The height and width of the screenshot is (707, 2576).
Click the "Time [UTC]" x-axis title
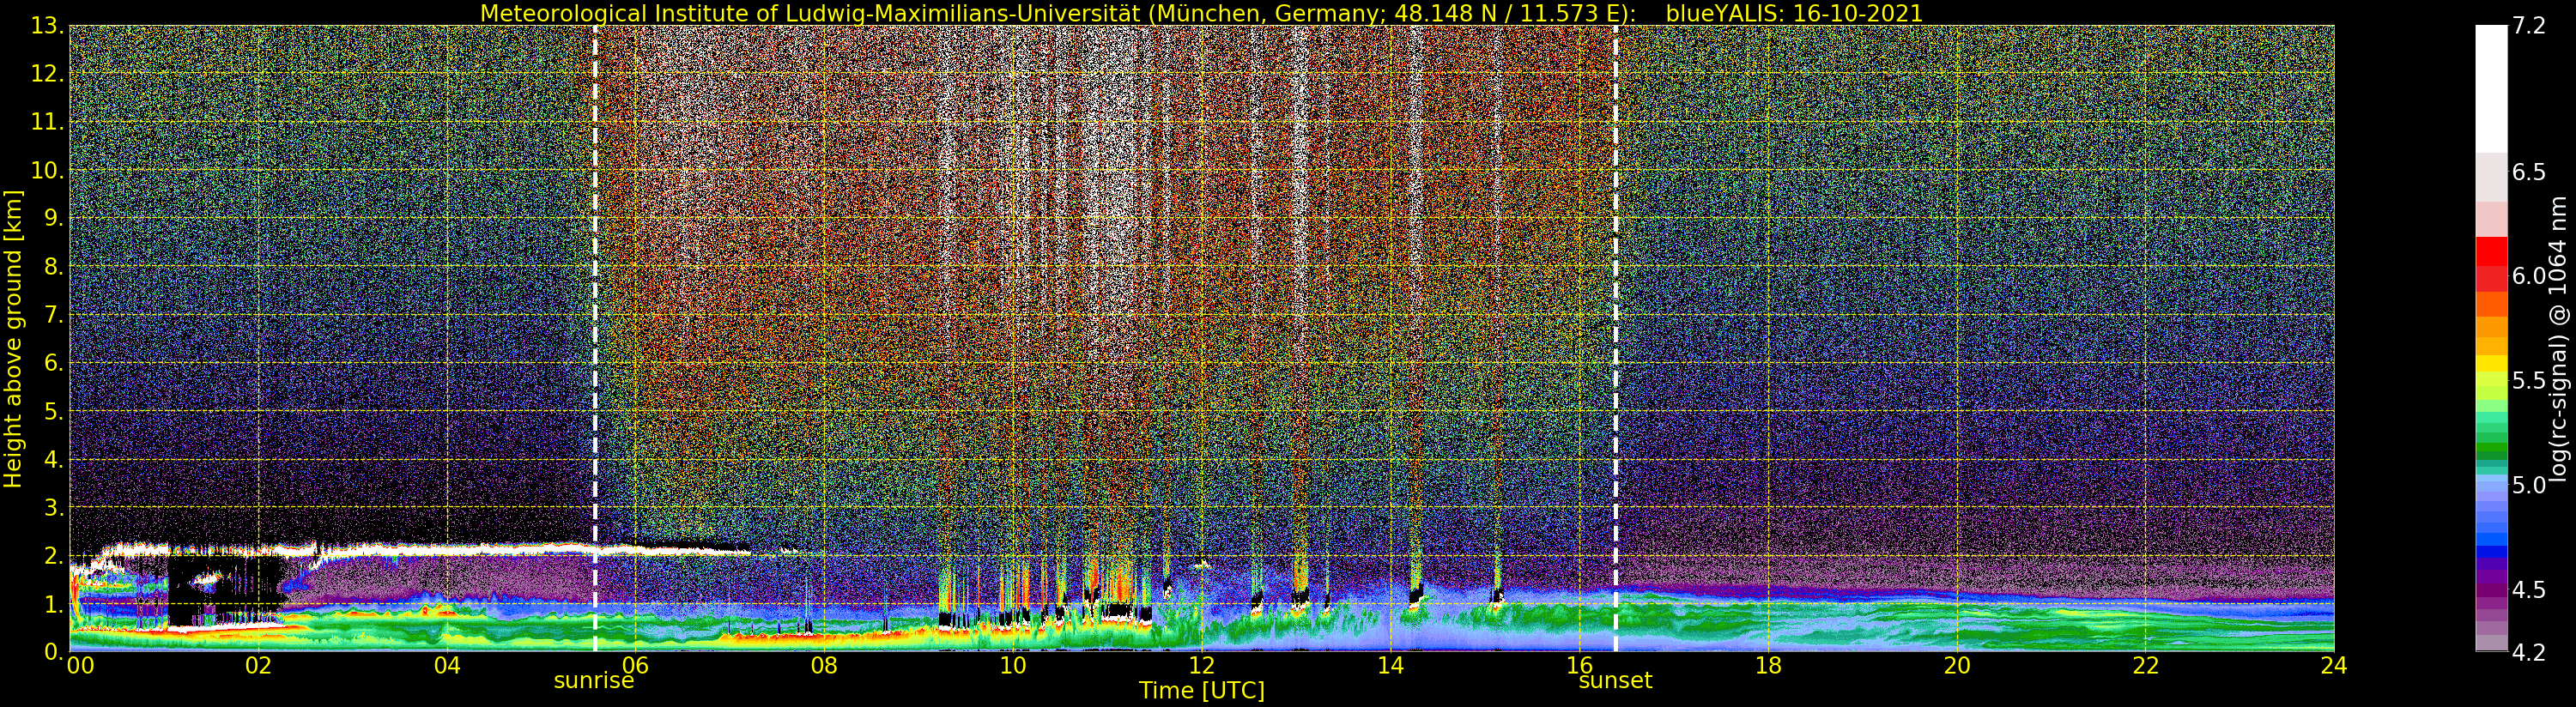pyautogui.click(x=1201, y=691)
